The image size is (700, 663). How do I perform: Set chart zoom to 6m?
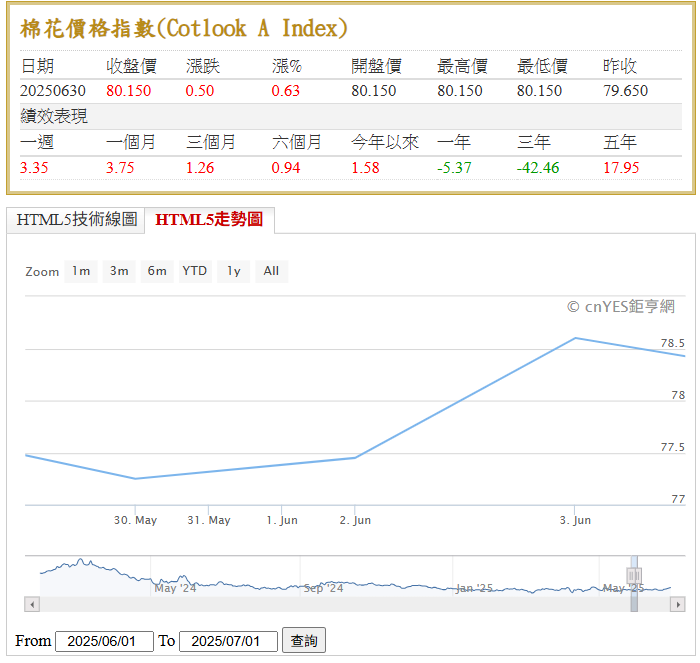(157, 271)
